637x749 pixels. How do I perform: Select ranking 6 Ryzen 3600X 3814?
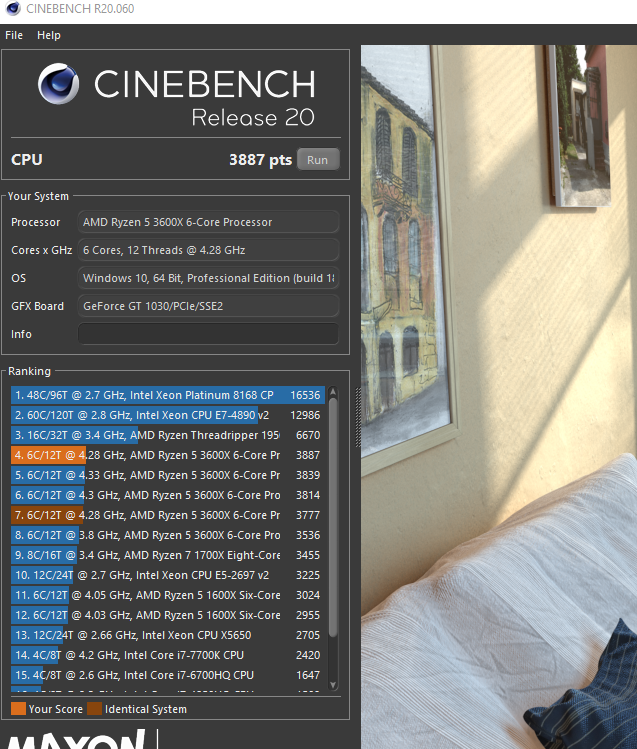(168, 495)
